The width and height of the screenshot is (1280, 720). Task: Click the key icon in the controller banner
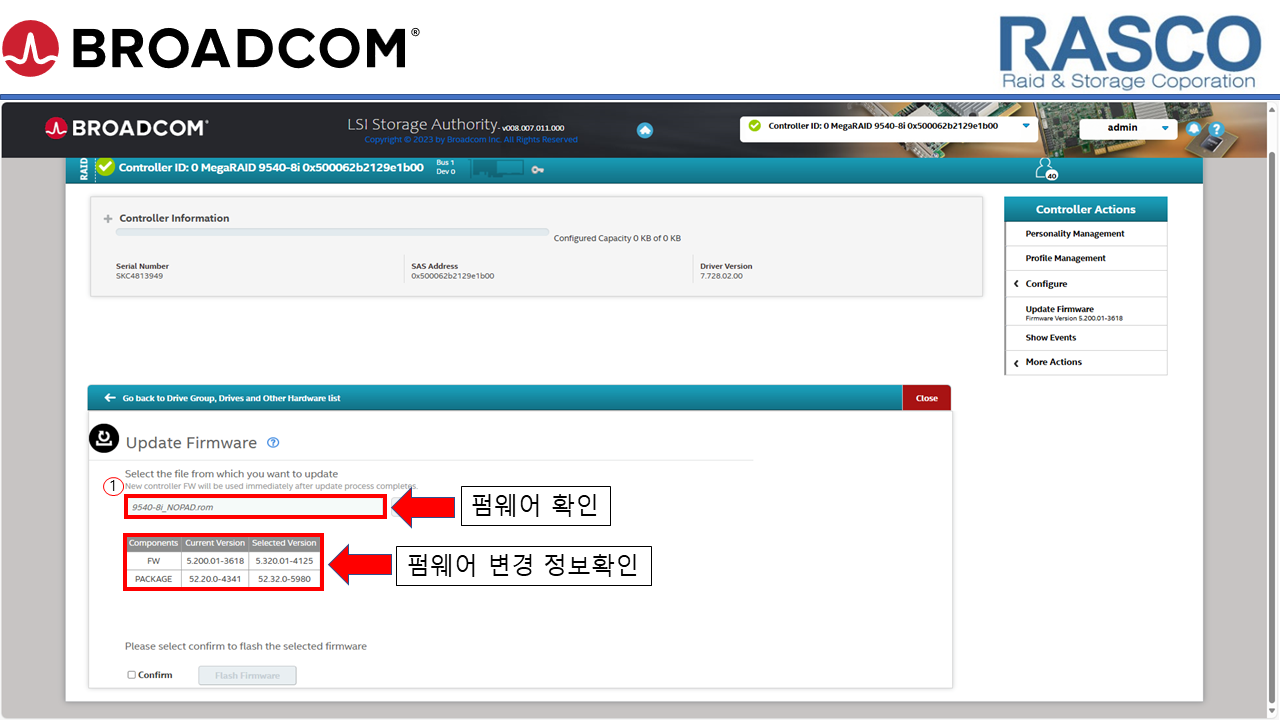(x=537, y=170)
